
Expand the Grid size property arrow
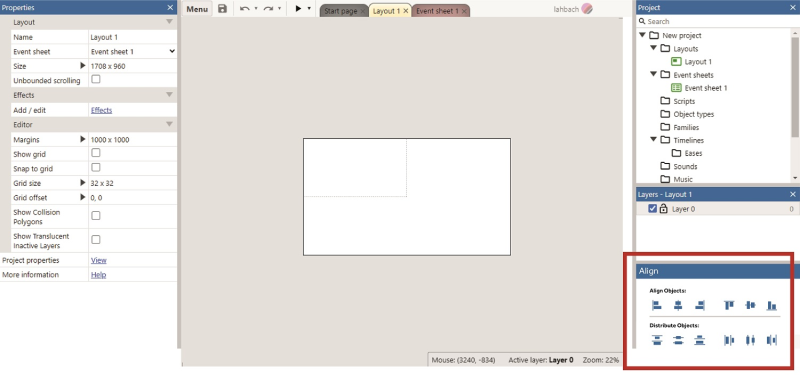pyautogui.click(x=83, y=183)
